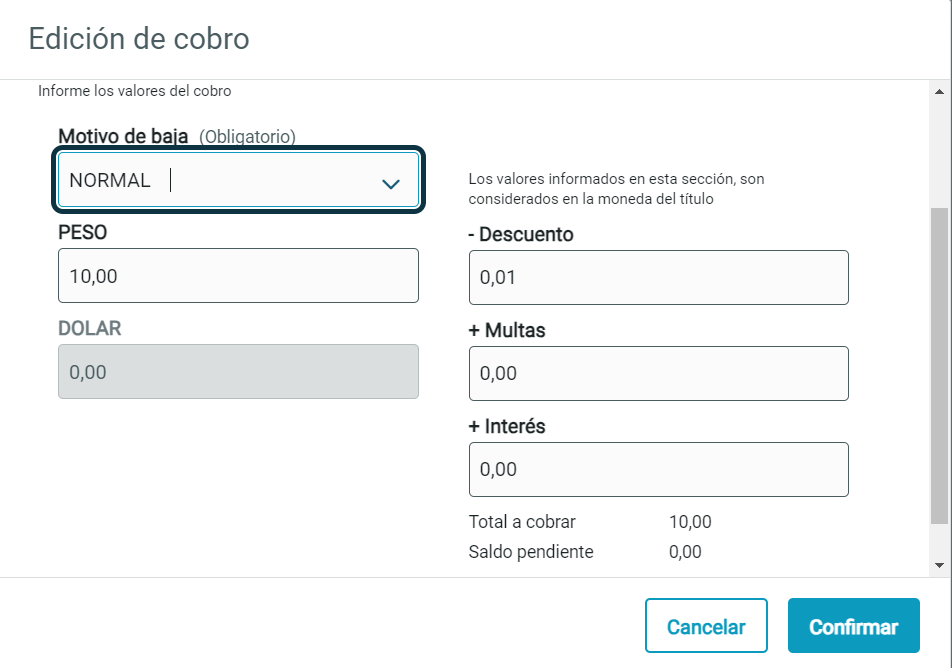Image resolution: width=952 pixels, height=668 pixels.
Task: Click the Multas value field
Action: 659,373
